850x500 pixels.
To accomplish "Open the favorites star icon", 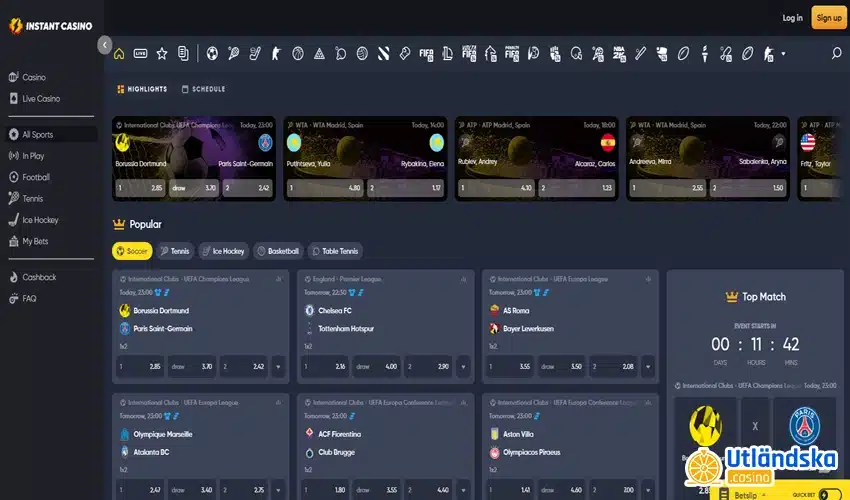I will (162, 54).
